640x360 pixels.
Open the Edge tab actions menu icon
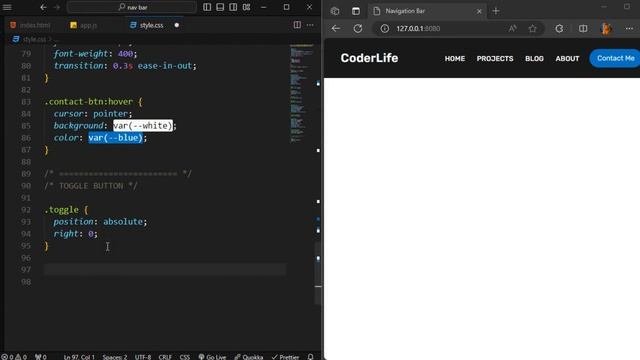[x=356, y=11]
